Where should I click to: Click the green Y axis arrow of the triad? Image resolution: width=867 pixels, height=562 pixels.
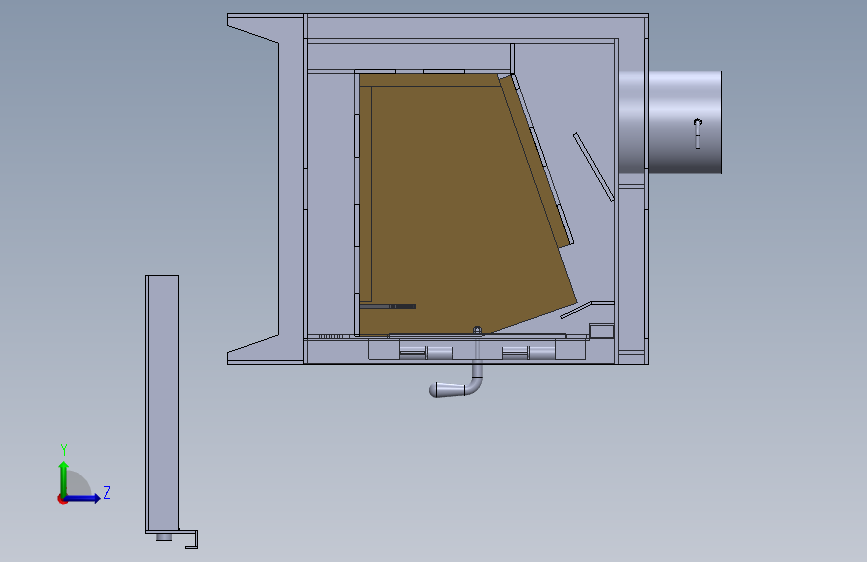pos(64,479)
